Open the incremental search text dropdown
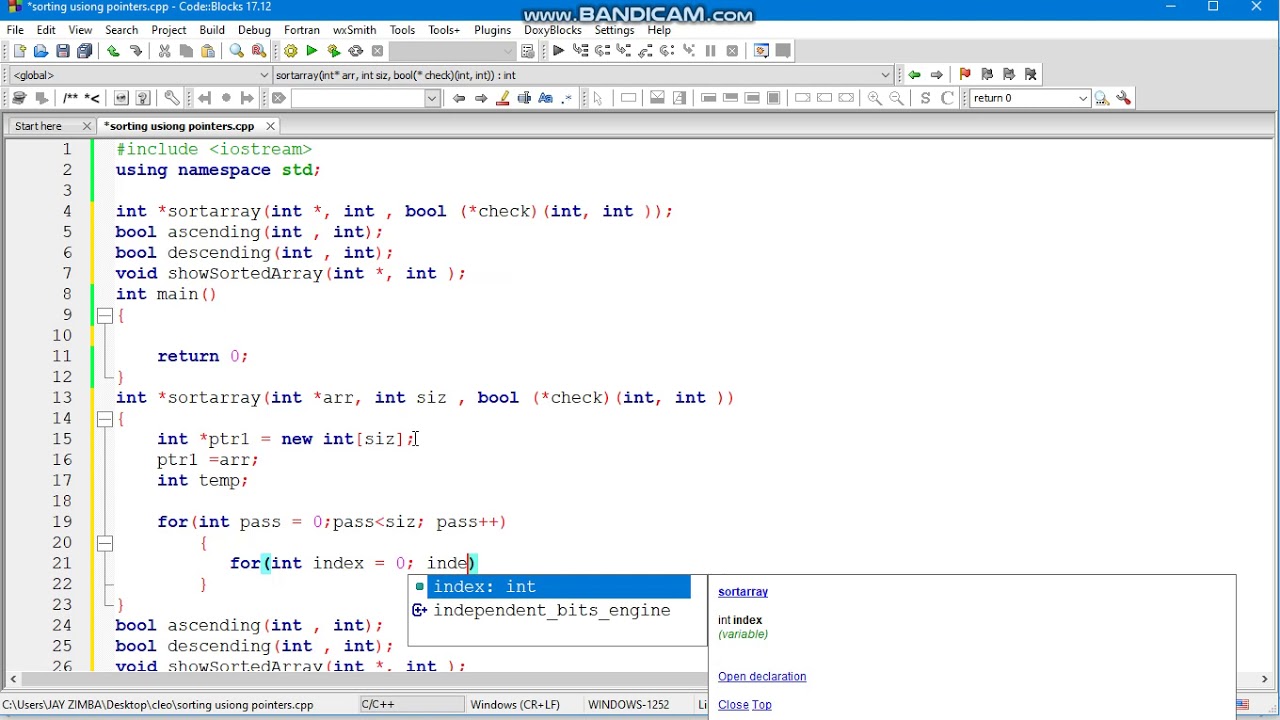1280x720 pixels. click(x=432, y=98)
